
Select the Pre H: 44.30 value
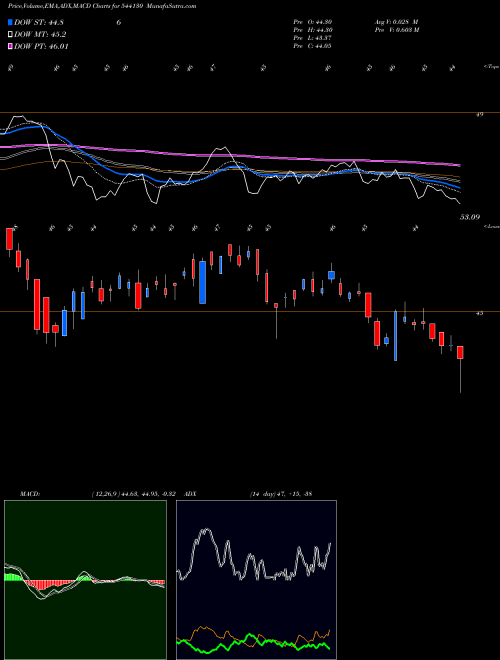click(312, 30)
